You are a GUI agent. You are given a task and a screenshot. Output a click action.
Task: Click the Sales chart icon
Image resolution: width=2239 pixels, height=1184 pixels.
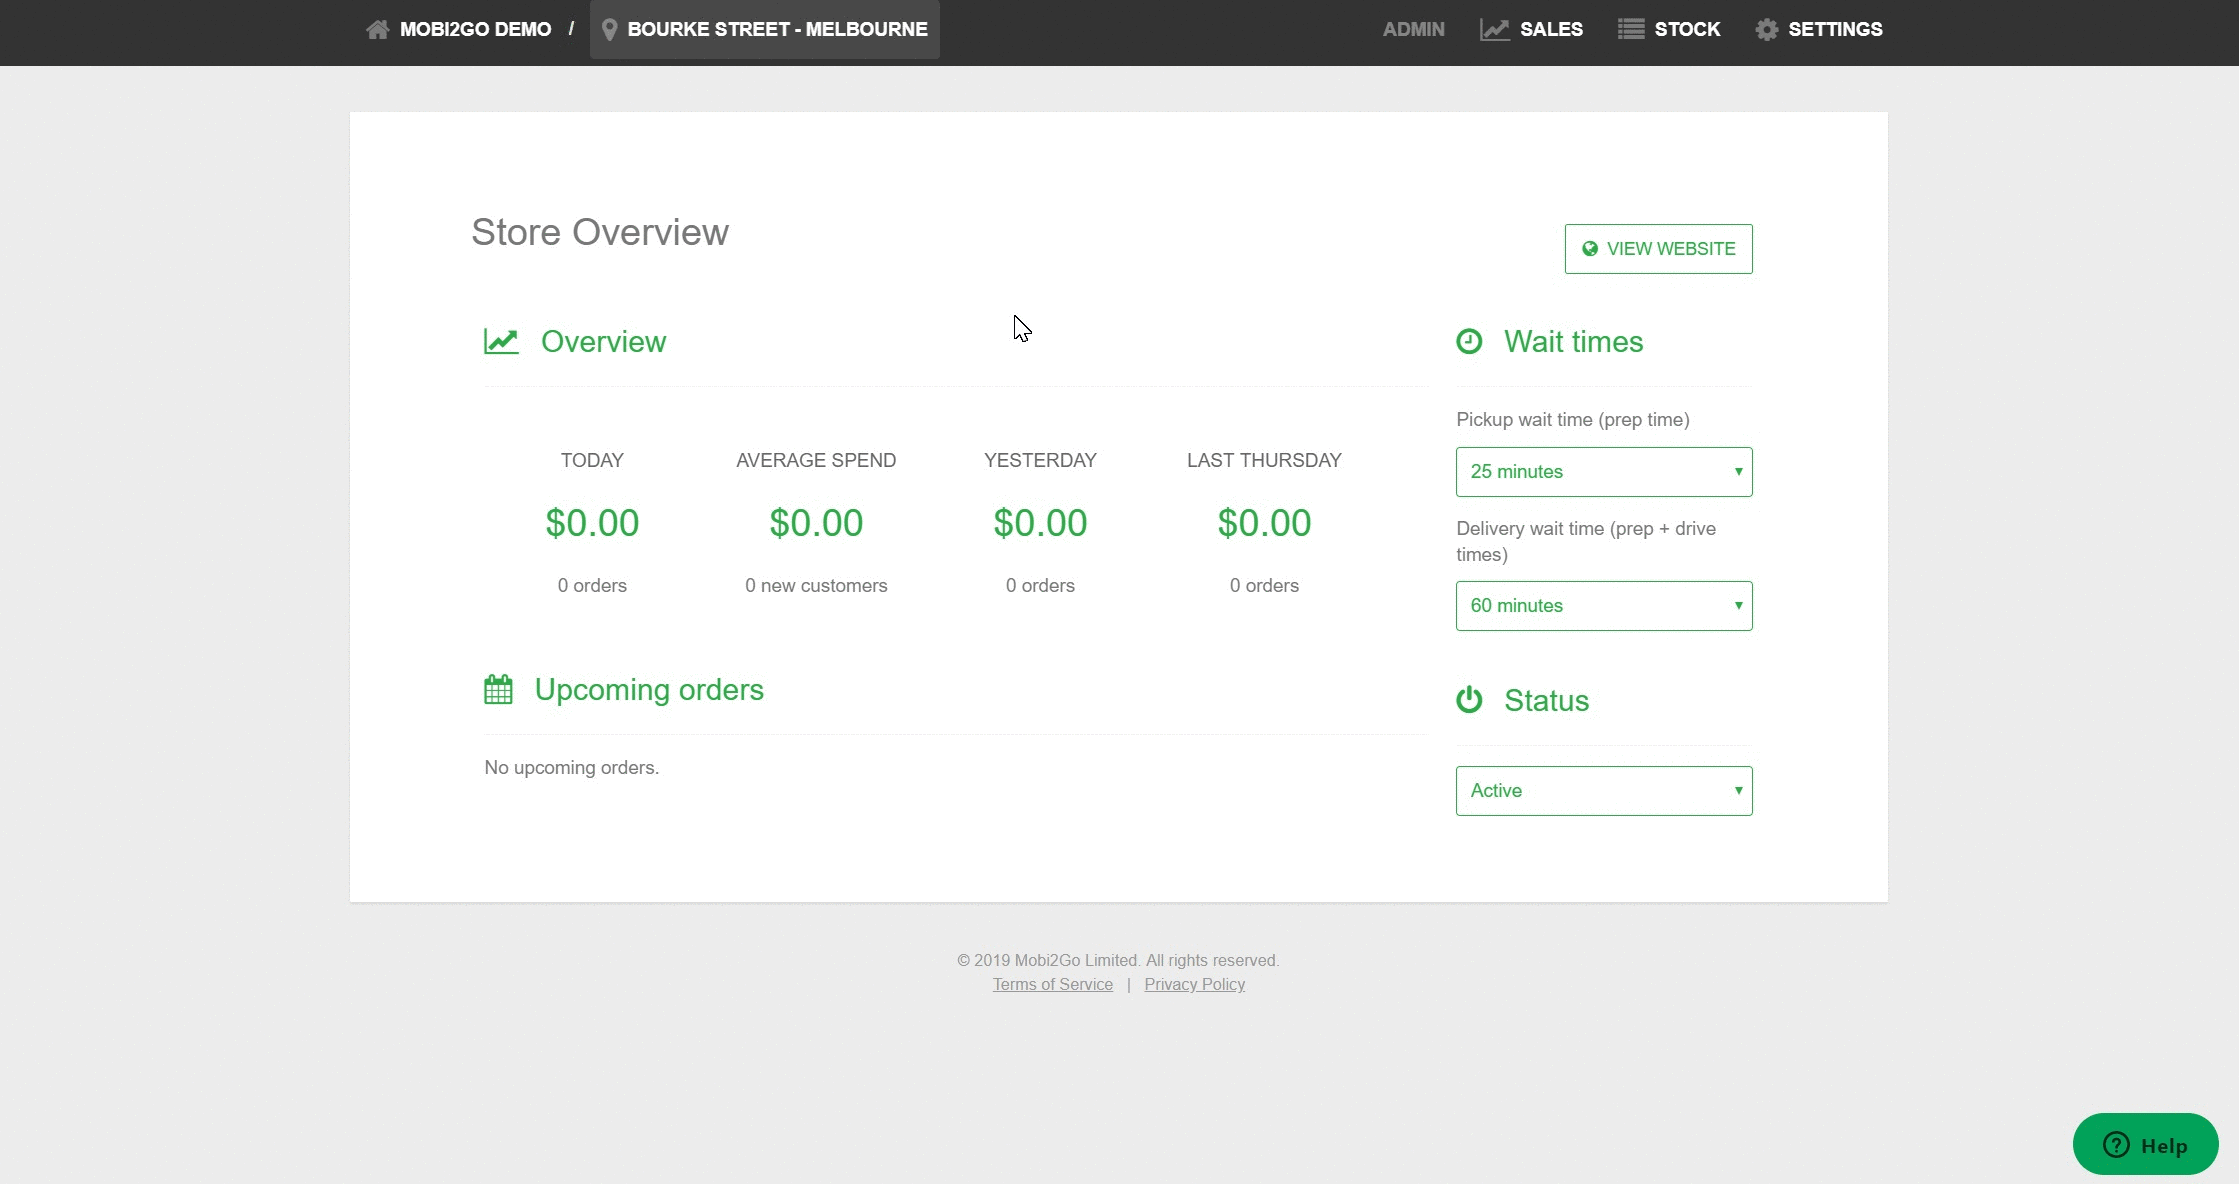1494,30
